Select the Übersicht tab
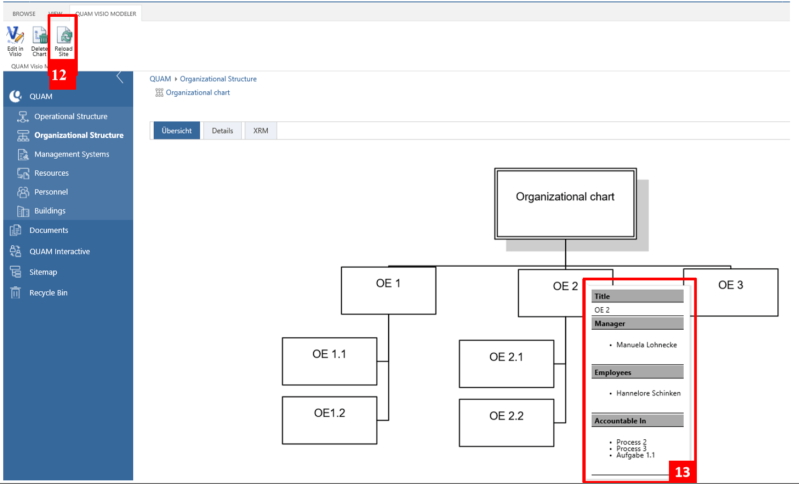 coord(176,131)
